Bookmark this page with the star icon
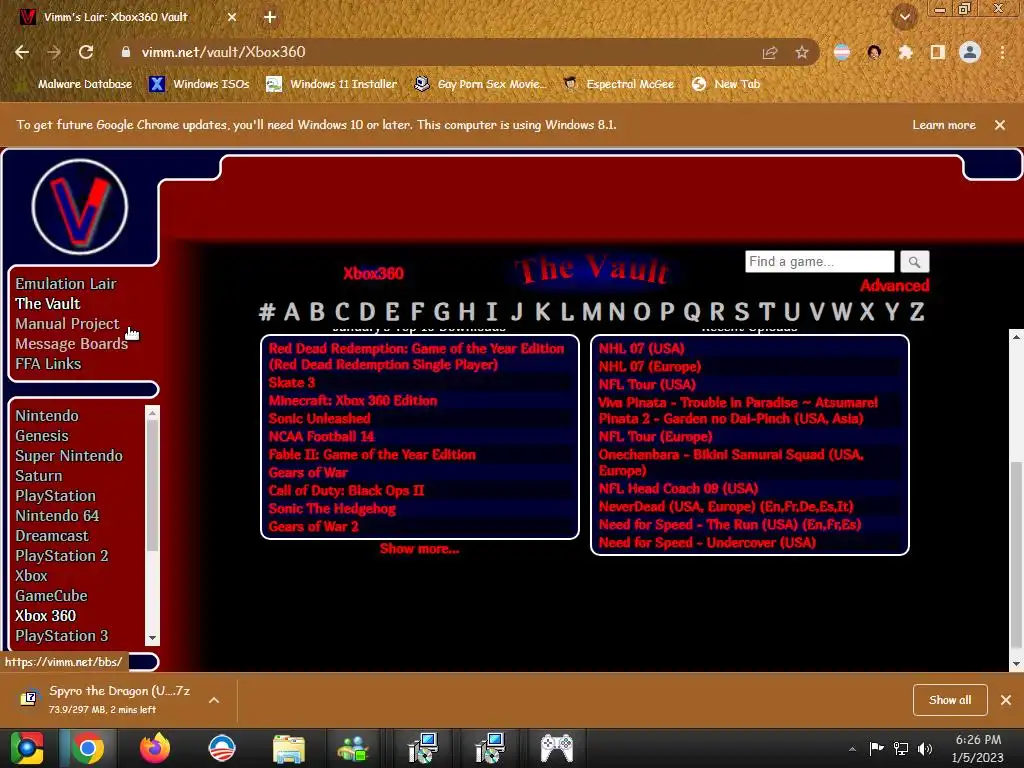This screenshot has height=768, width=1024. coord(802,52)
